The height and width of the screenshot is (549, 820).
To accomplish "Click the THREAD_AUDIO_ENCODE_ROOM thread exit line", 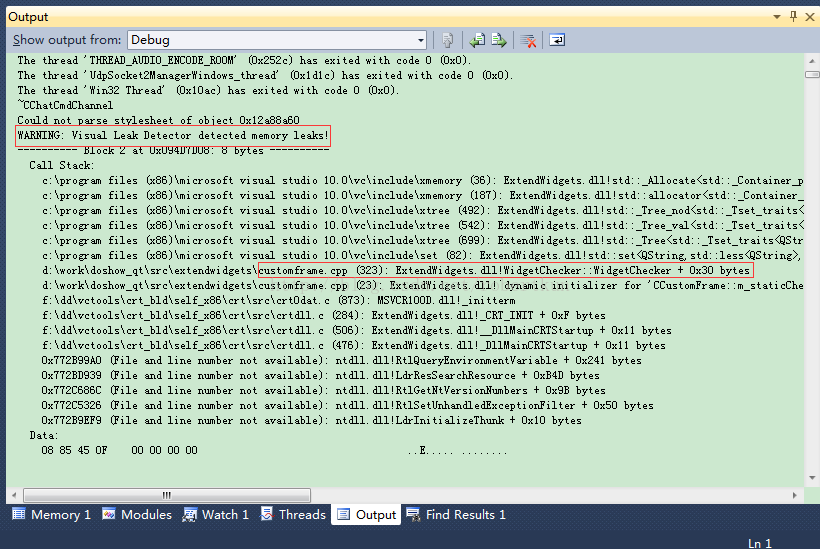I will coord(244,61).
